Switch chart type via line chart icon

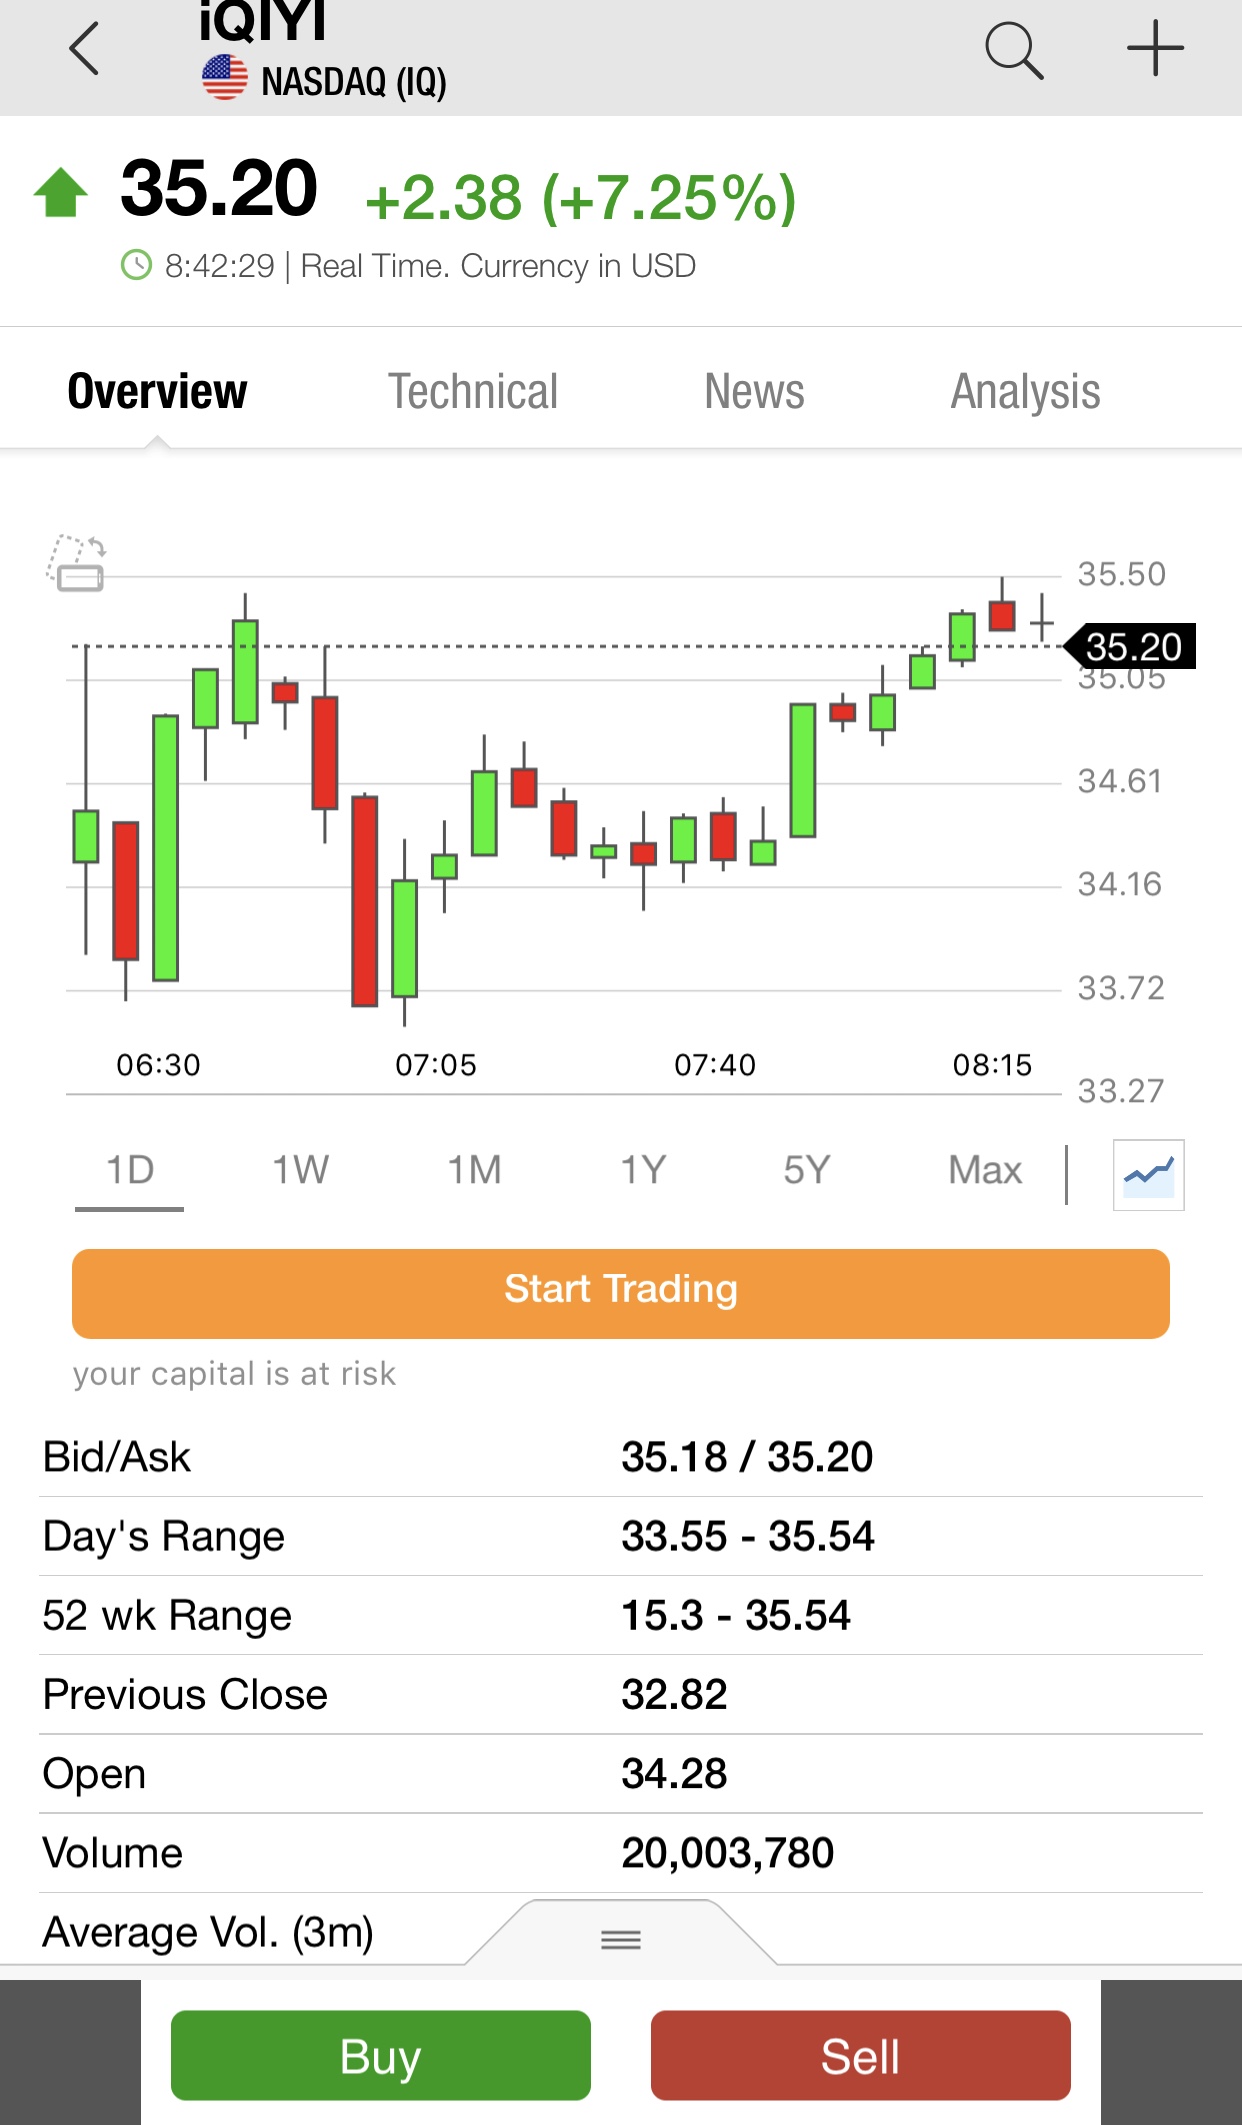click(1148, 1174)
